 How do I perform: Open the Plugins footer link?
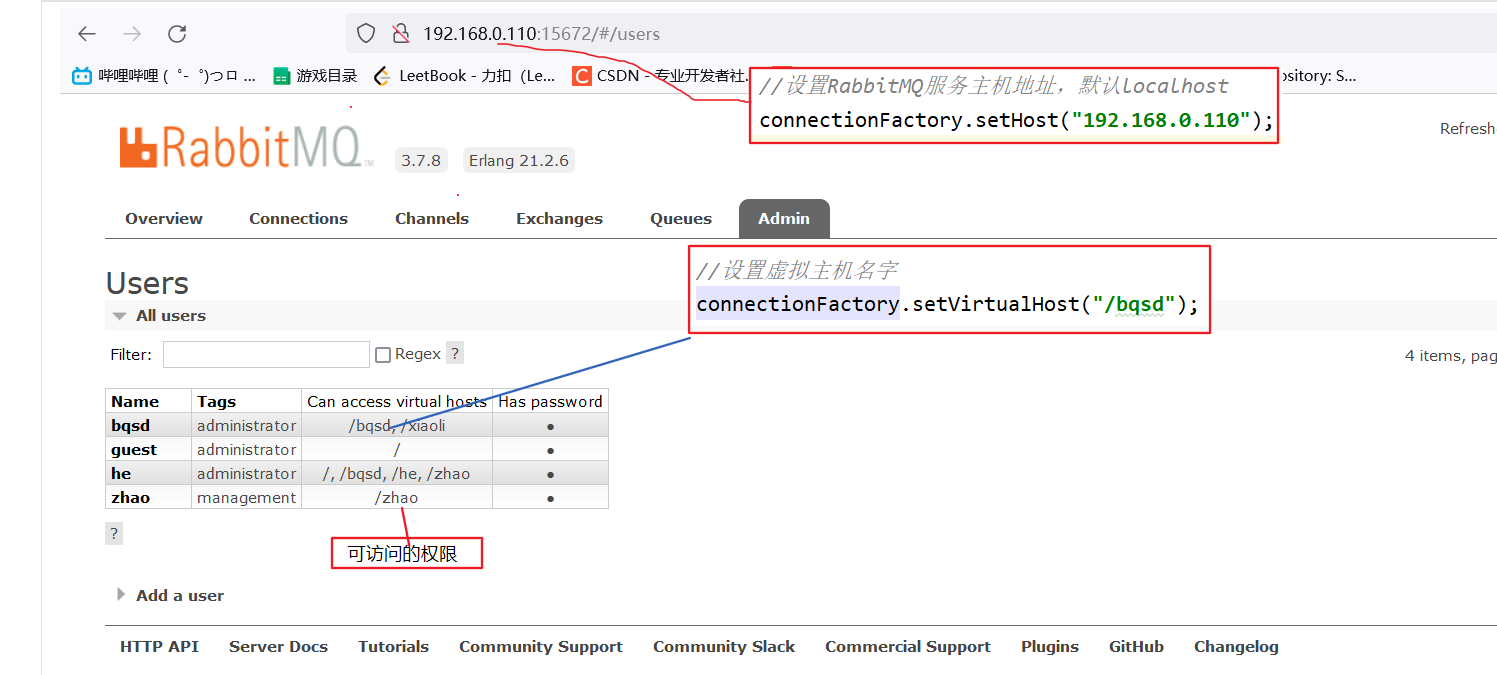click(1050, 647)
